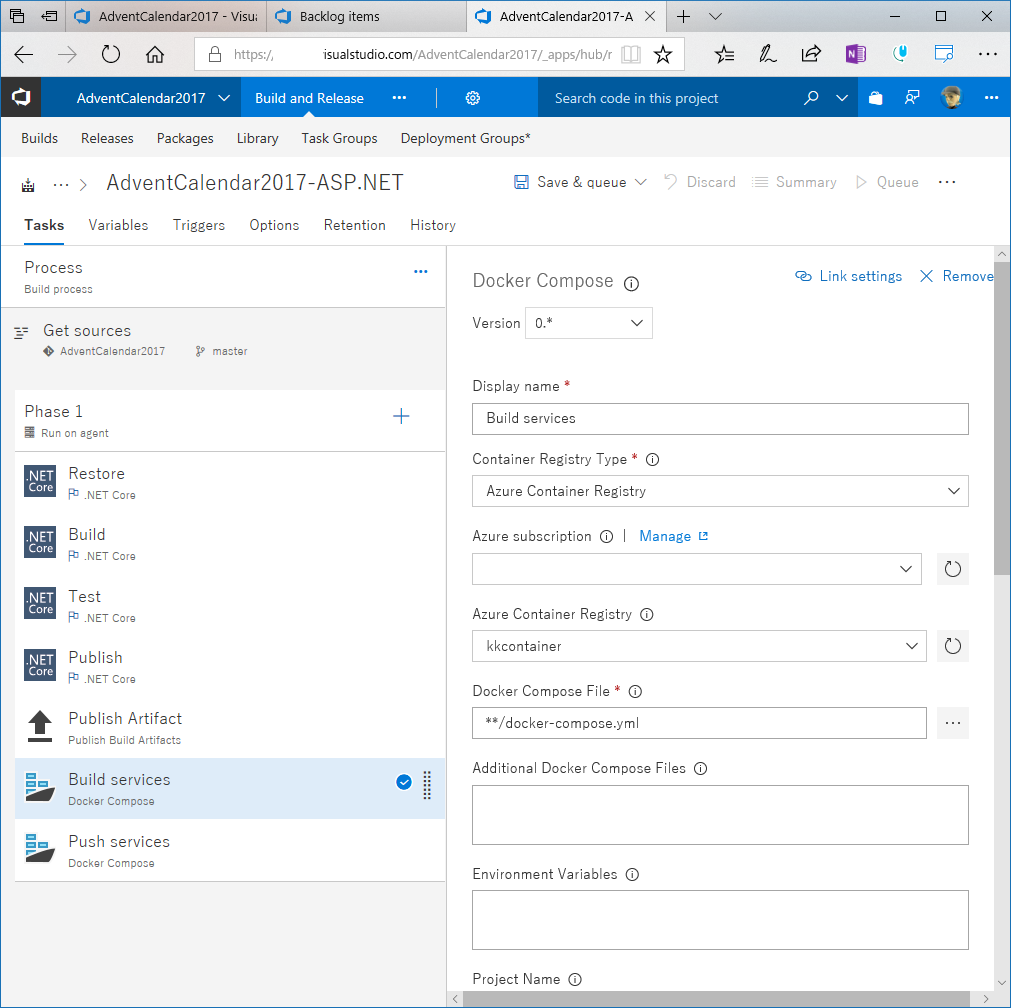Image resolution: width=1011 pixels, height=1008 pixels.
Task: Browse for Docker Compose file
Action: [952, 723]
